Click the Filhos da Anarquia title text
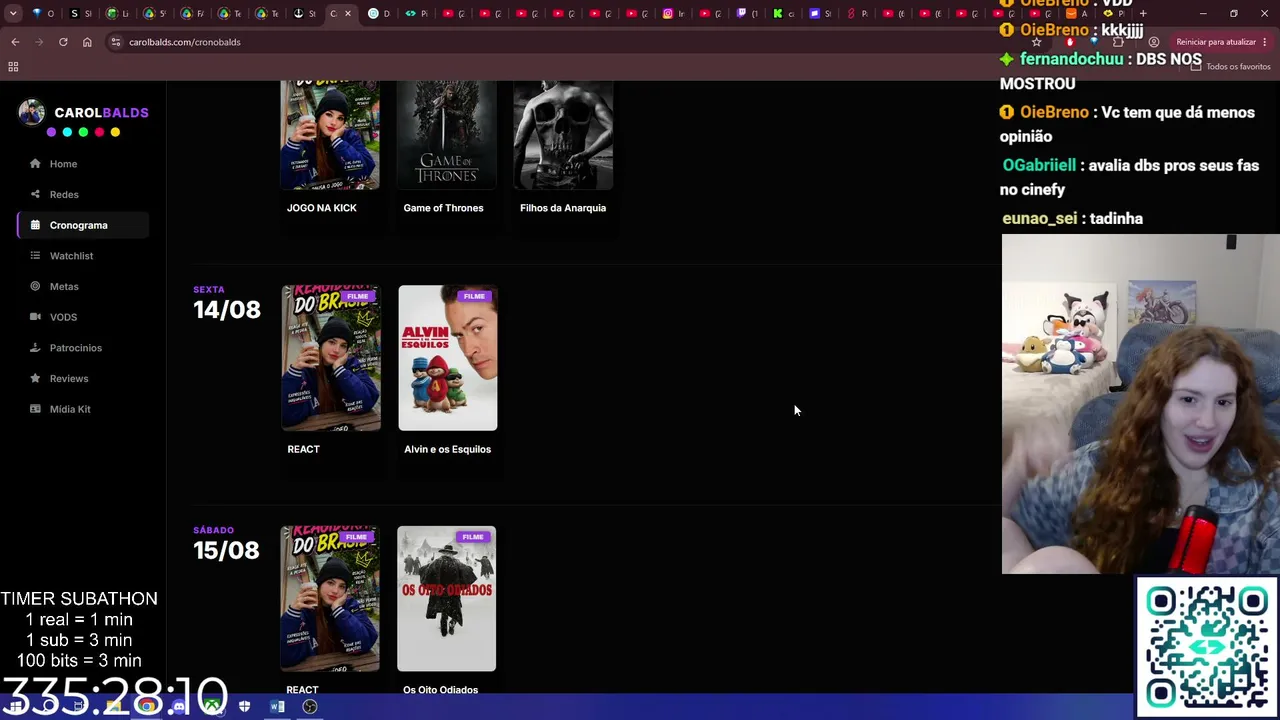 point(563,208)
